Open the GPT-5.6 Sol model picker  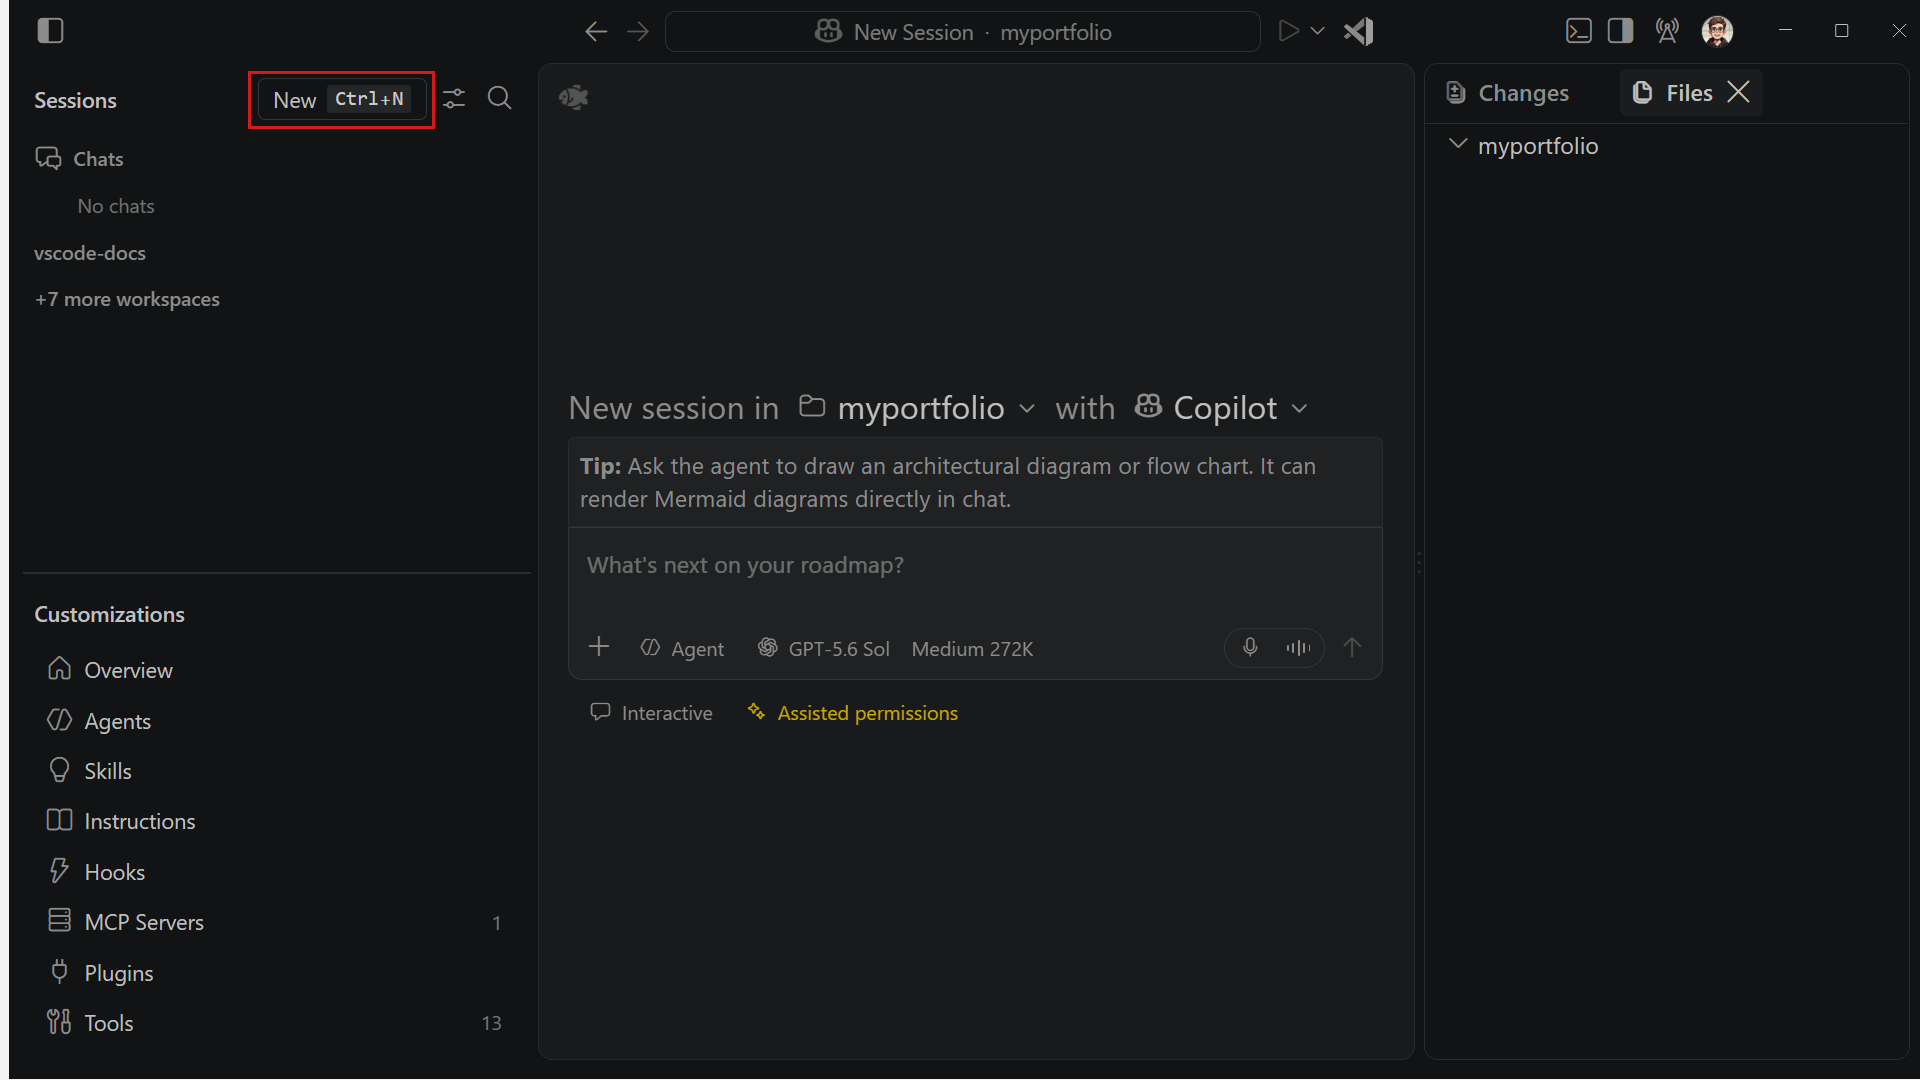[x=824, y=649]
